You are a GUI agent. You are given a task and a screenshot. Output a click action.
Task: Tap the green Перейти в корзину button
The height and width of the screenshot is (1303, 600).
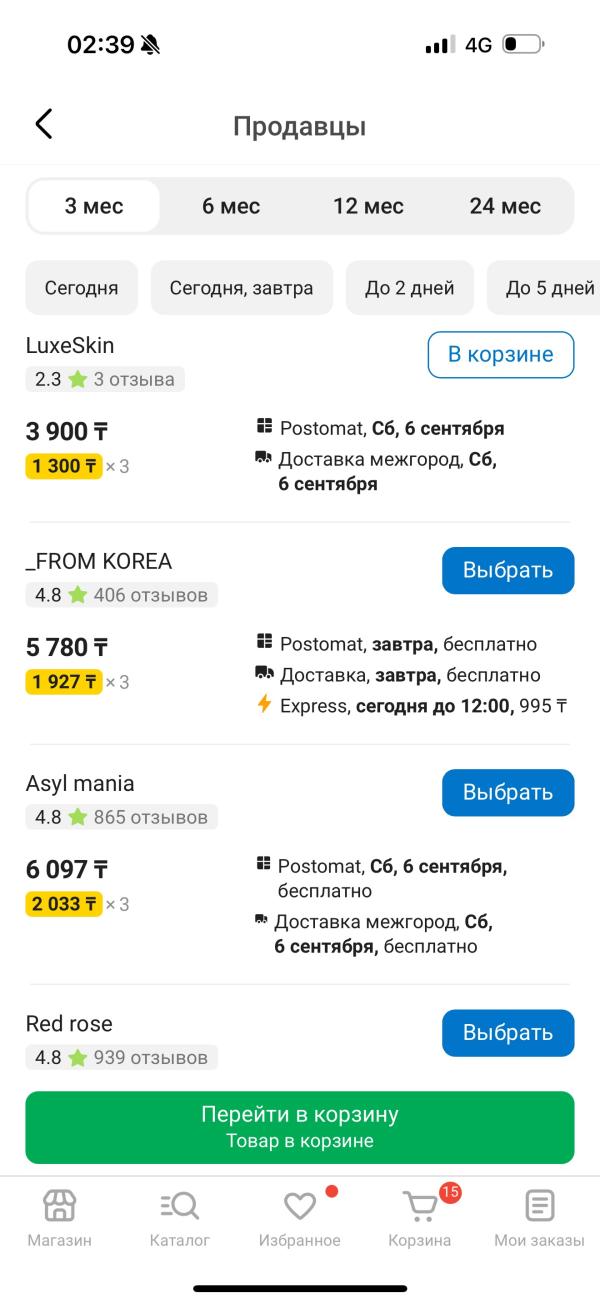tap(300, 1127)
